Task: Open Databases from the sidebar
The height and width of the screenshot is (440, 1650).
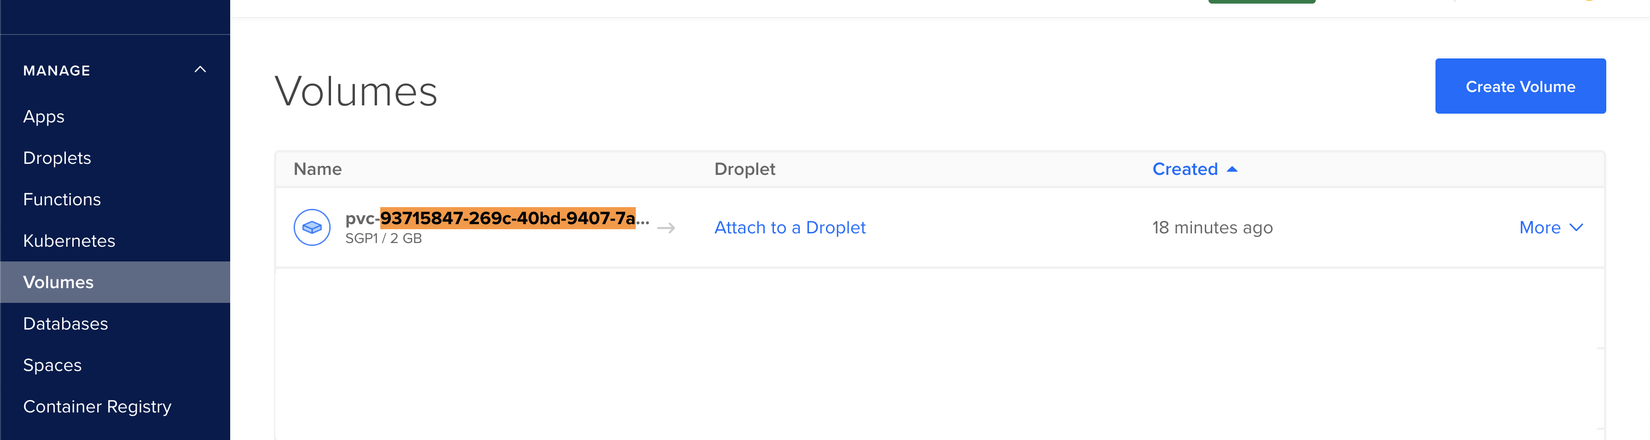Action: pos(65,324)
